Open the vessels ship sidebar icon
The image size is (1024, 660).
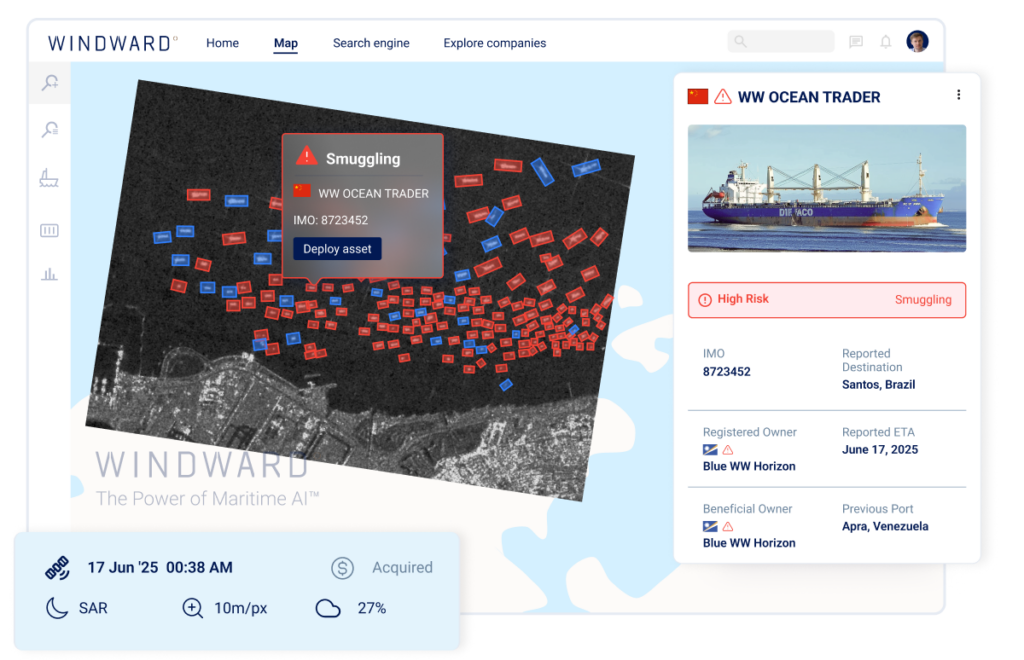49,178
